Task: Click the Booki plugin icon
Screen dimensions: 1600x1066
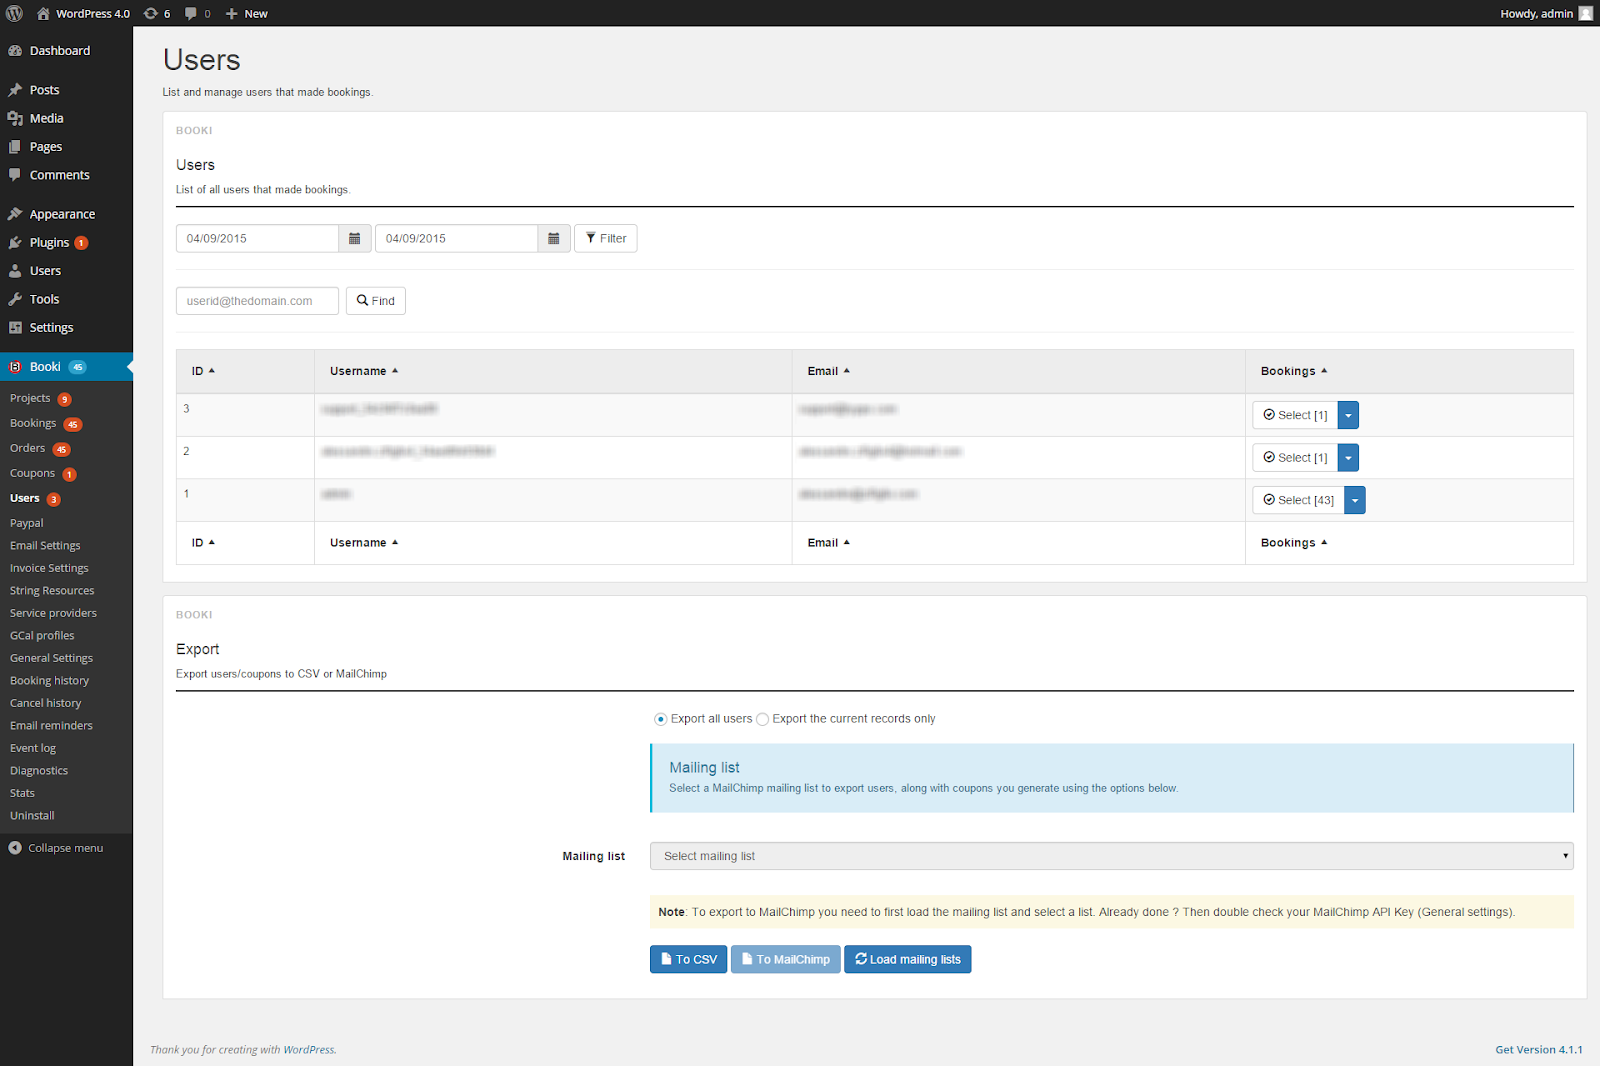Action: pyautogui.click(x=15, y=367)
